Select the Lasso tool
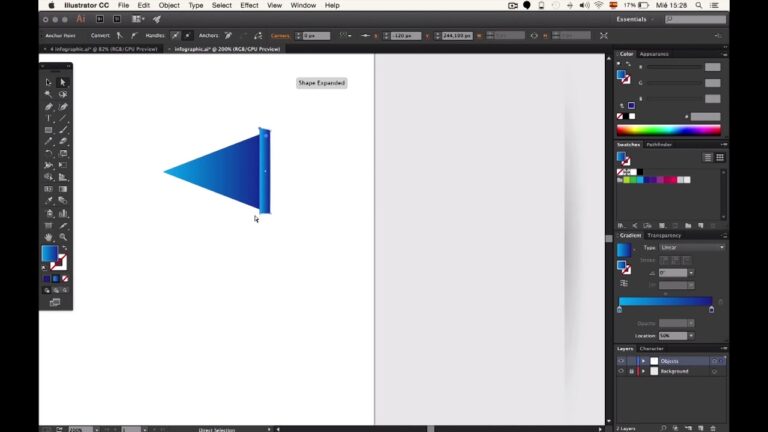 point(63,94)
